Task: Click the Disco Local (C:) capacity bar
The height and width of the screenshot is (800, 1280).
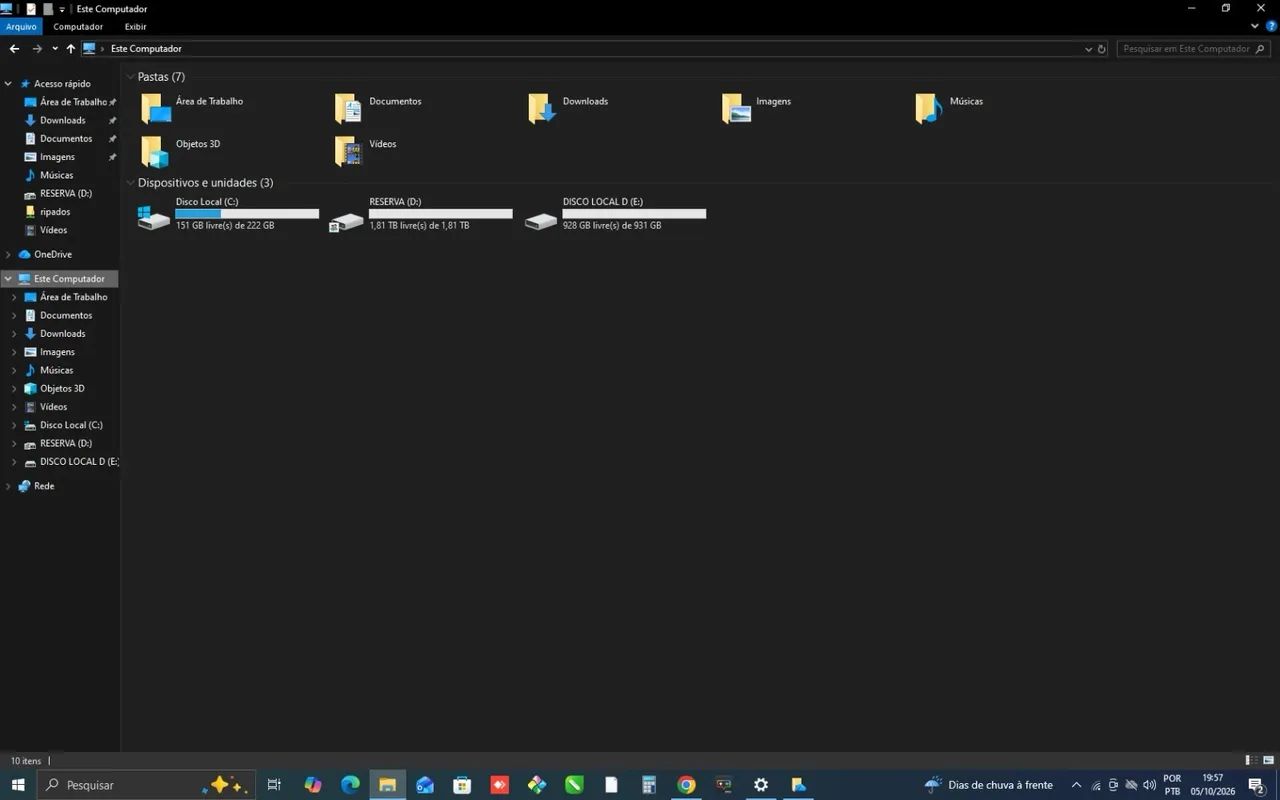Action: click(247, 213)
